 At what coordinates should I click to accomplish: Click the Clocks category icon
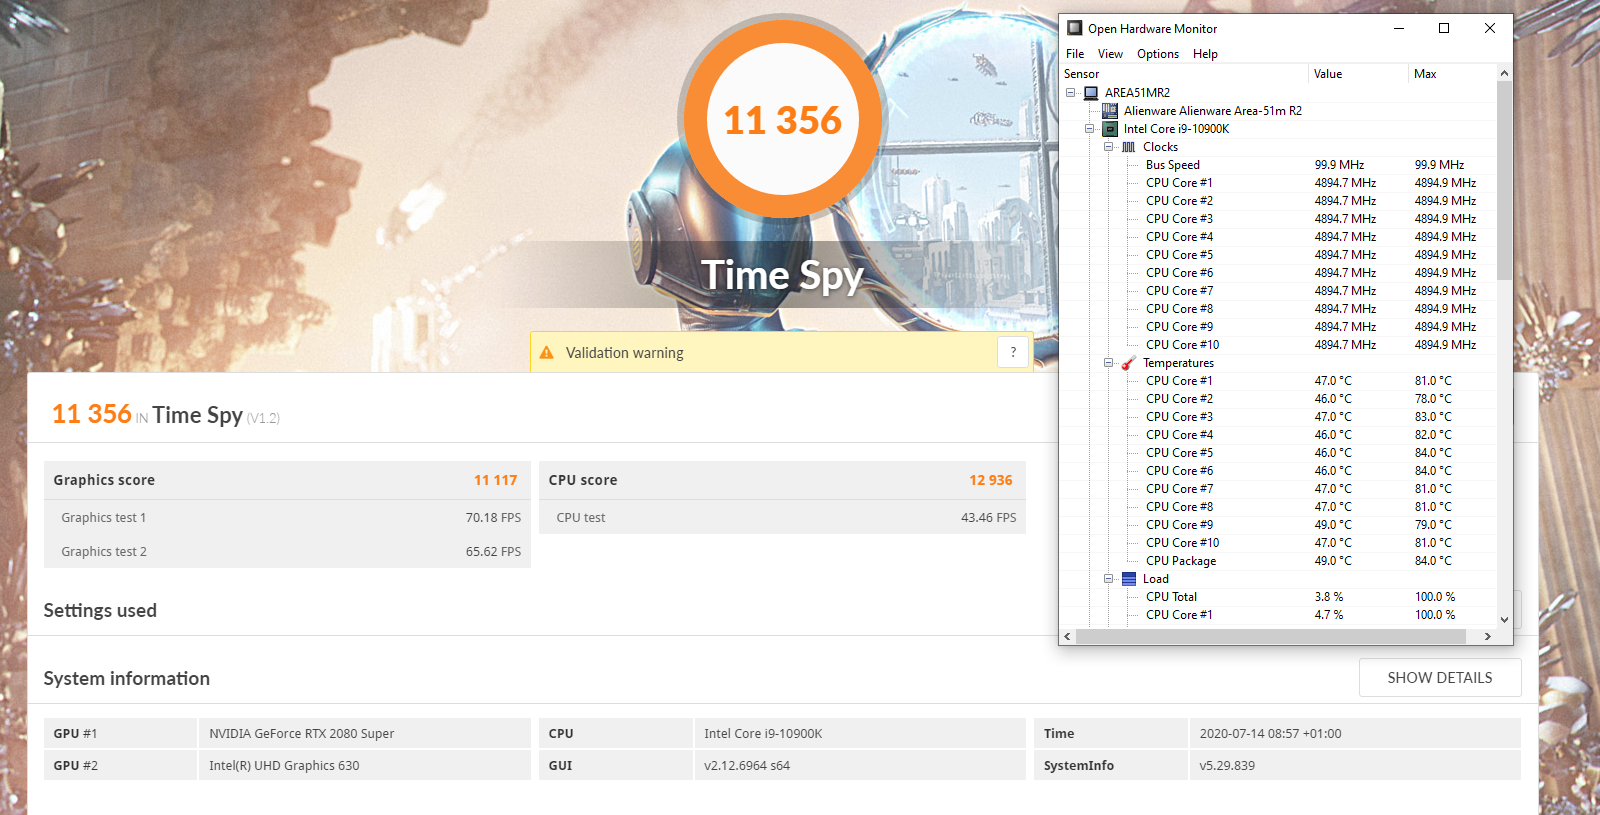pos(1128,147)
